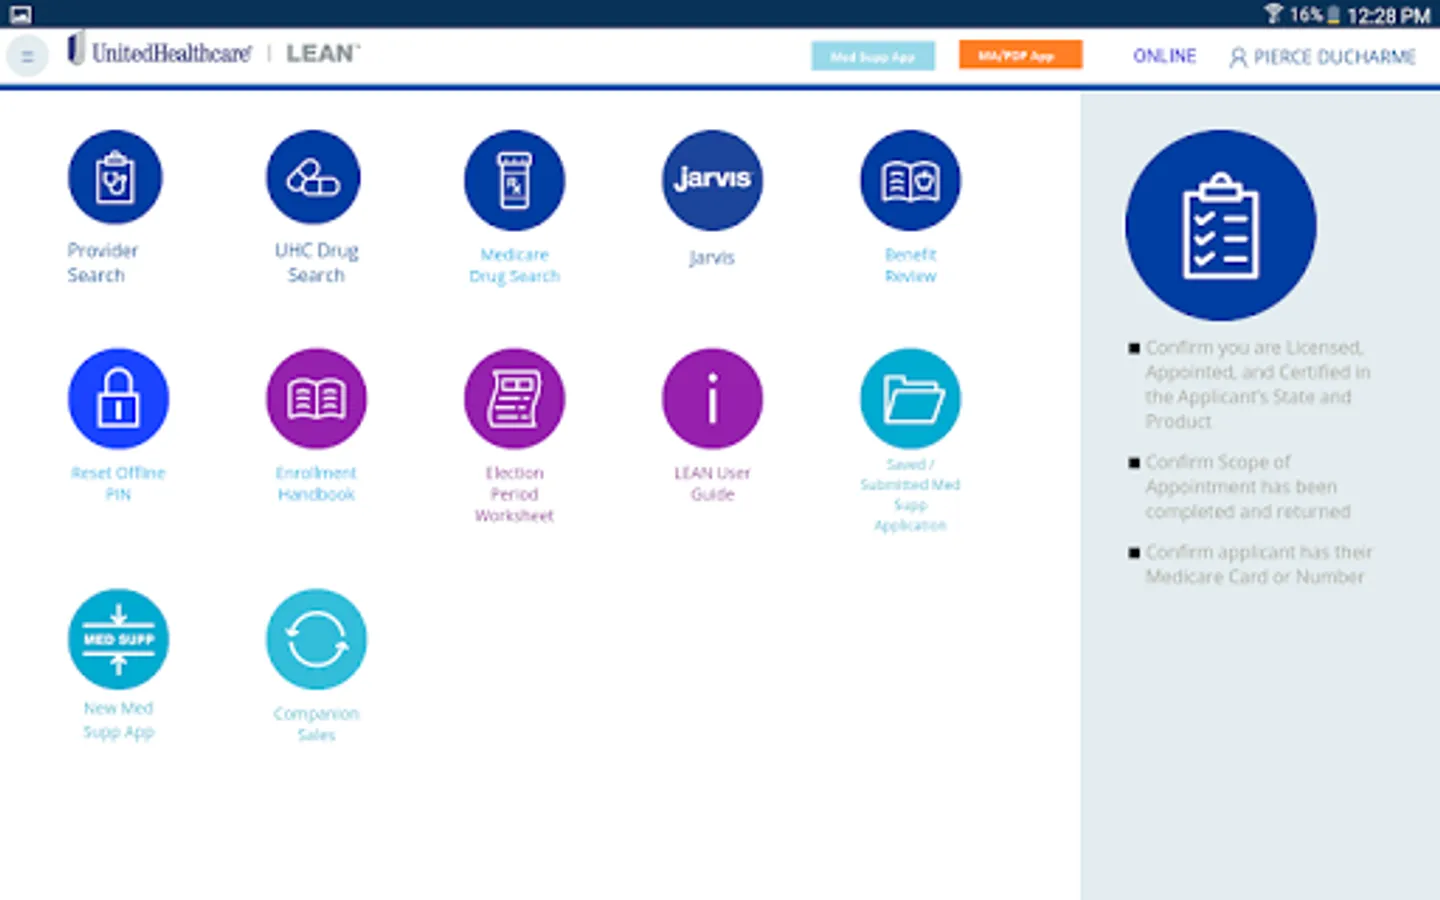Image resolution: width=1440 pixels, height=900 pixels.
Task: Tap the Saved / Submitted Med Supp Application label
Action: pyautogui.click(x=910, y=495)
